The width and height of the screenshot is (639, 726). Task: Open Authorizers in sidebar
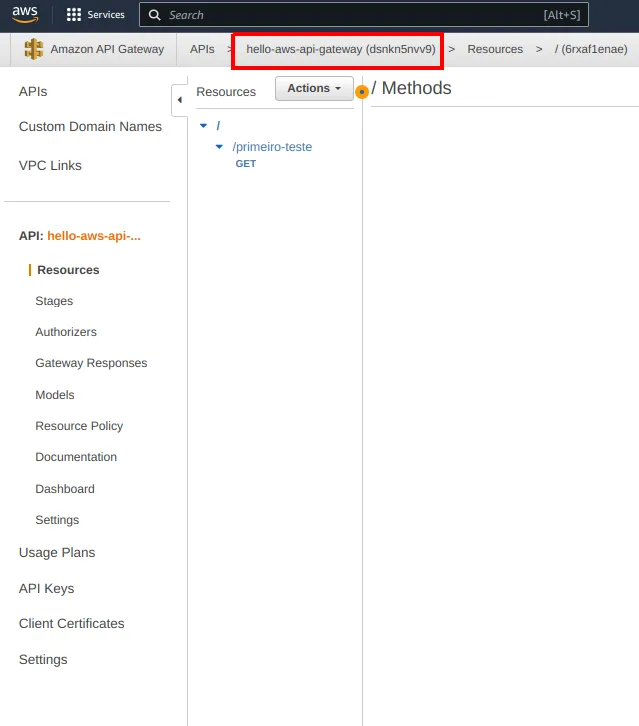point(66,332)
